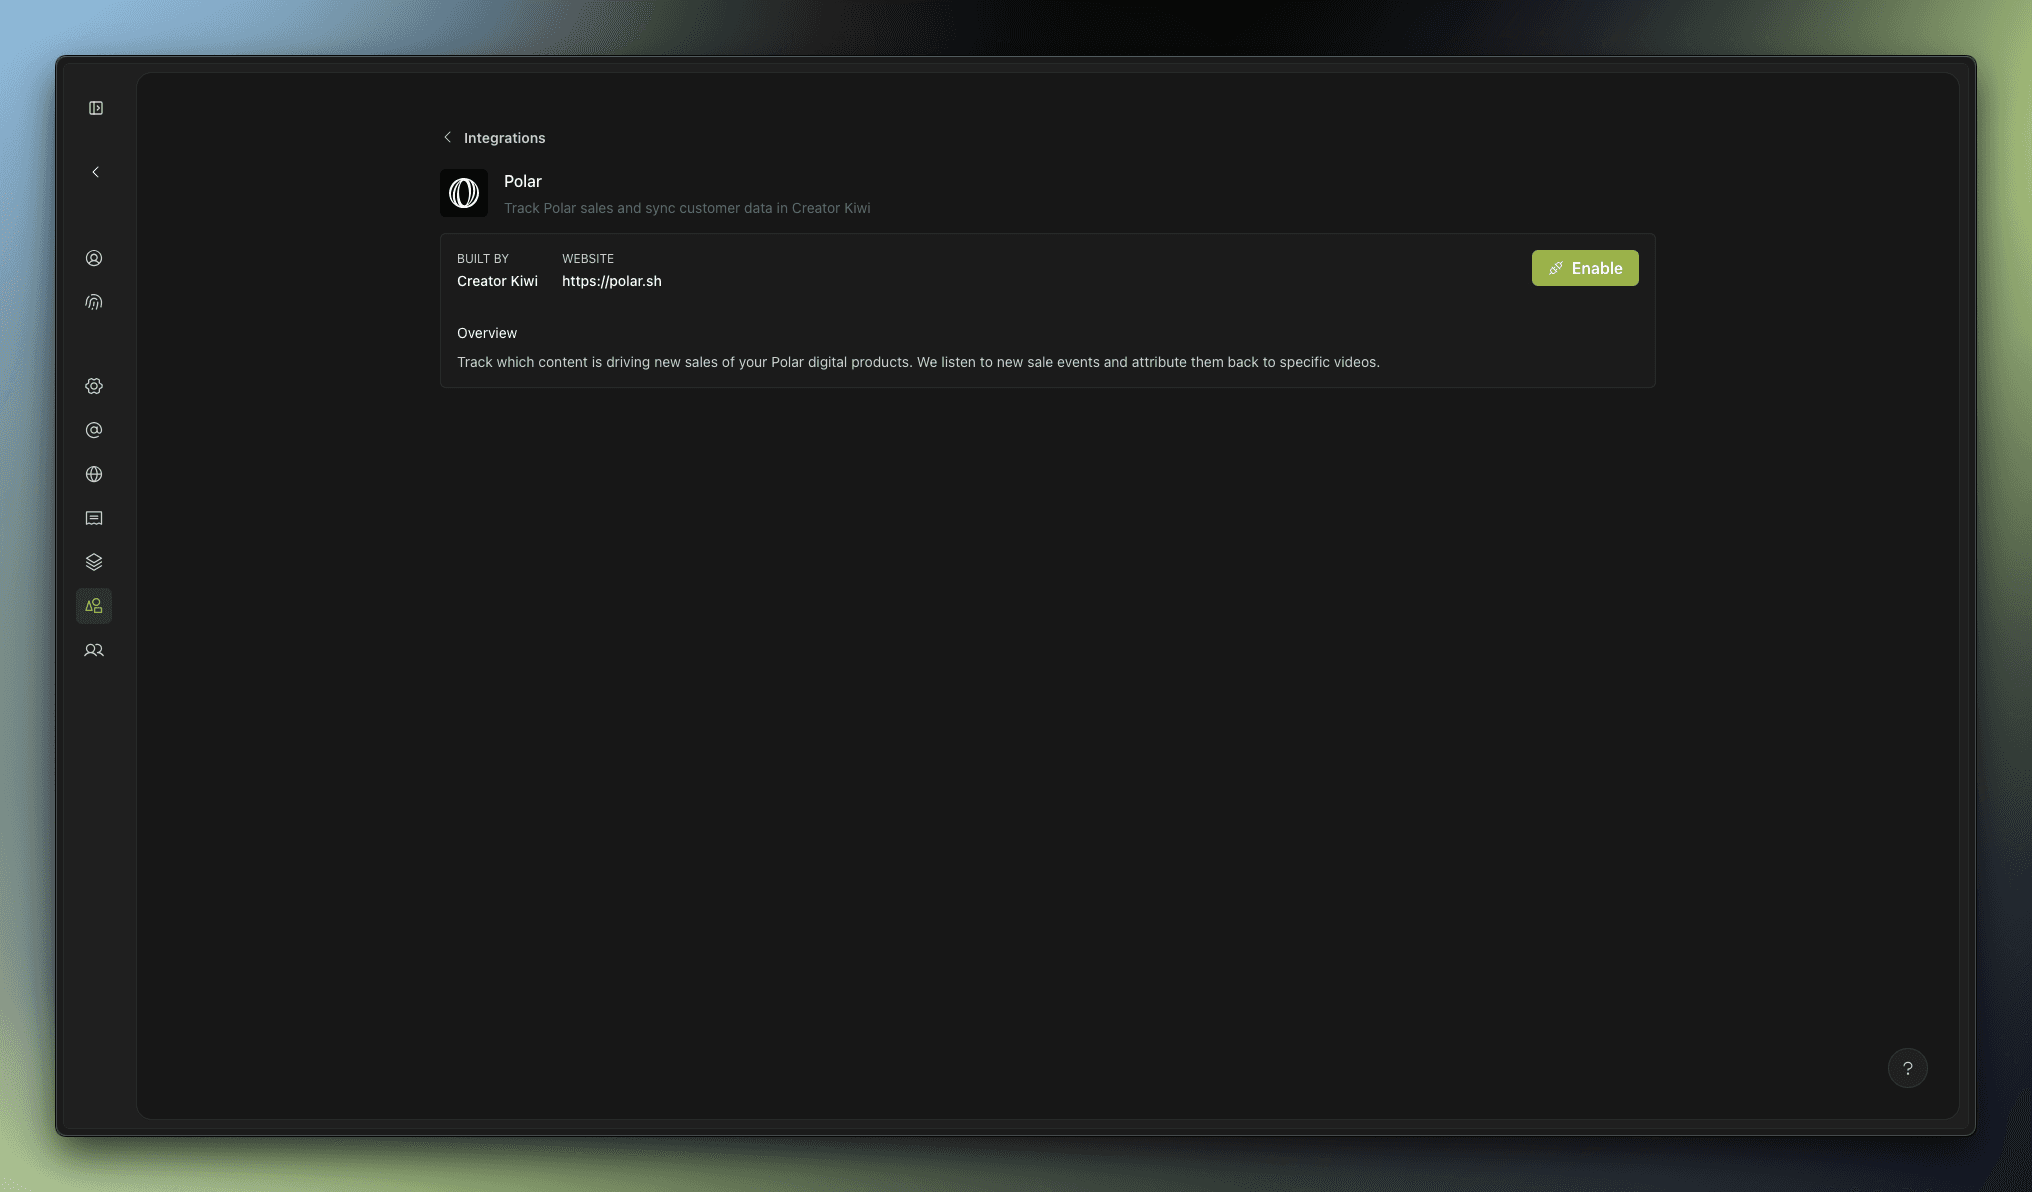Open the help question mark button
This screenshot has width=2032, height=1192.
click(x=1908, y=1068)
